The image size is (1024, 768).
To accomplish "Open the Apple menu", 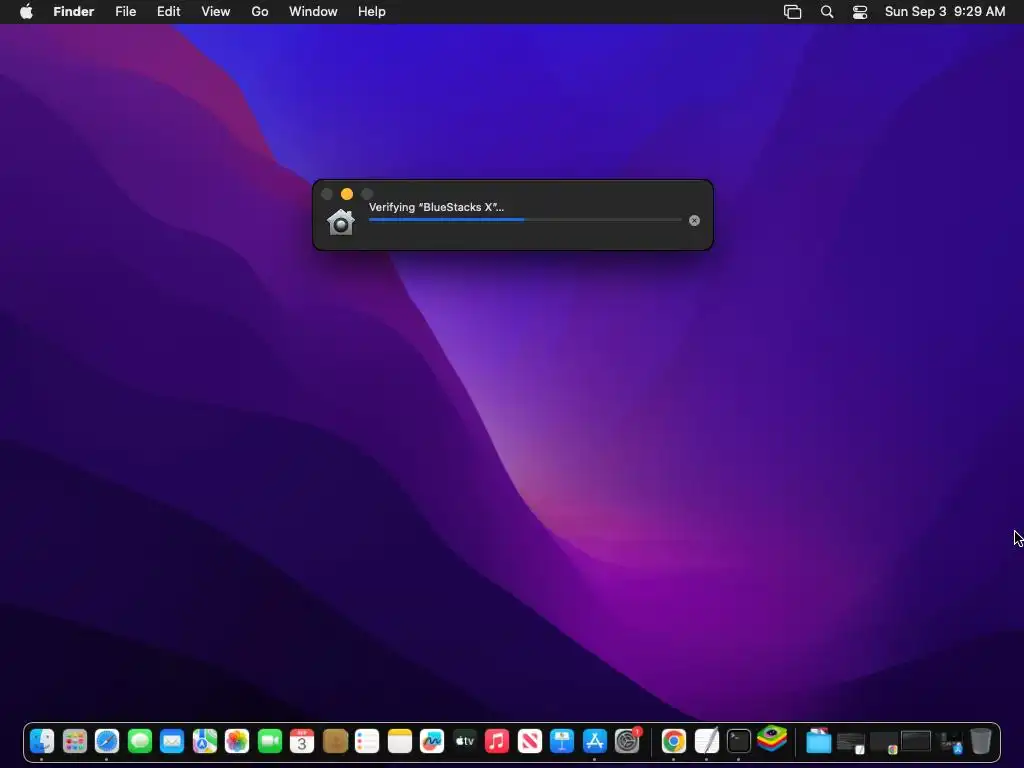I will [x=26, y=12].
